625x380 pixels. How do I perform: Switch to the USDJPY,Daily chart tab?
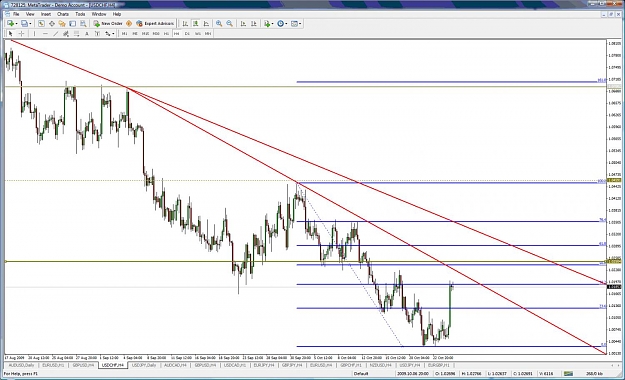[x=144, y=365]
